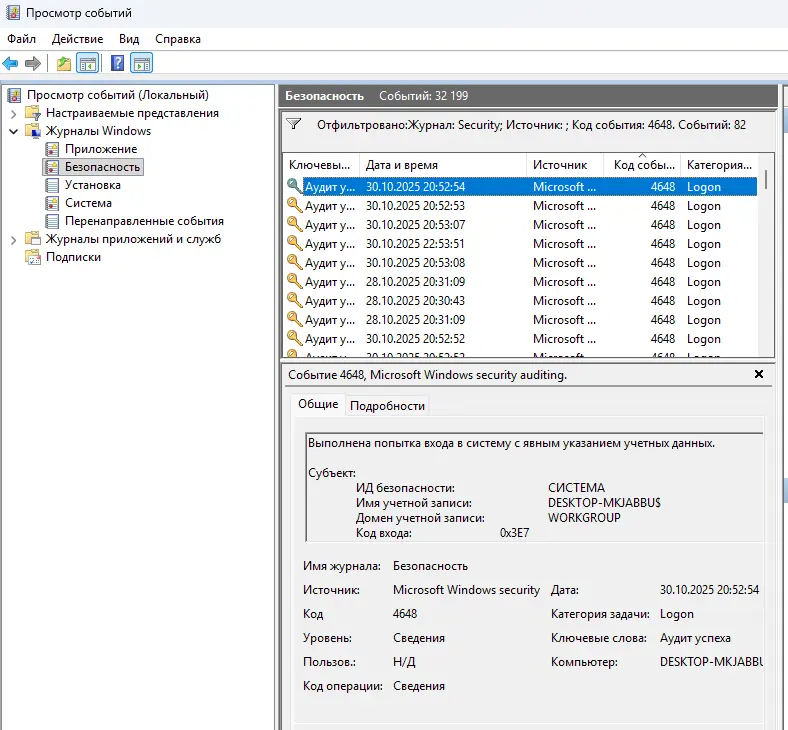Screen dimensions: 788x730
Task: Expand the Настраиваемые представления node
Action: point(13,113)
